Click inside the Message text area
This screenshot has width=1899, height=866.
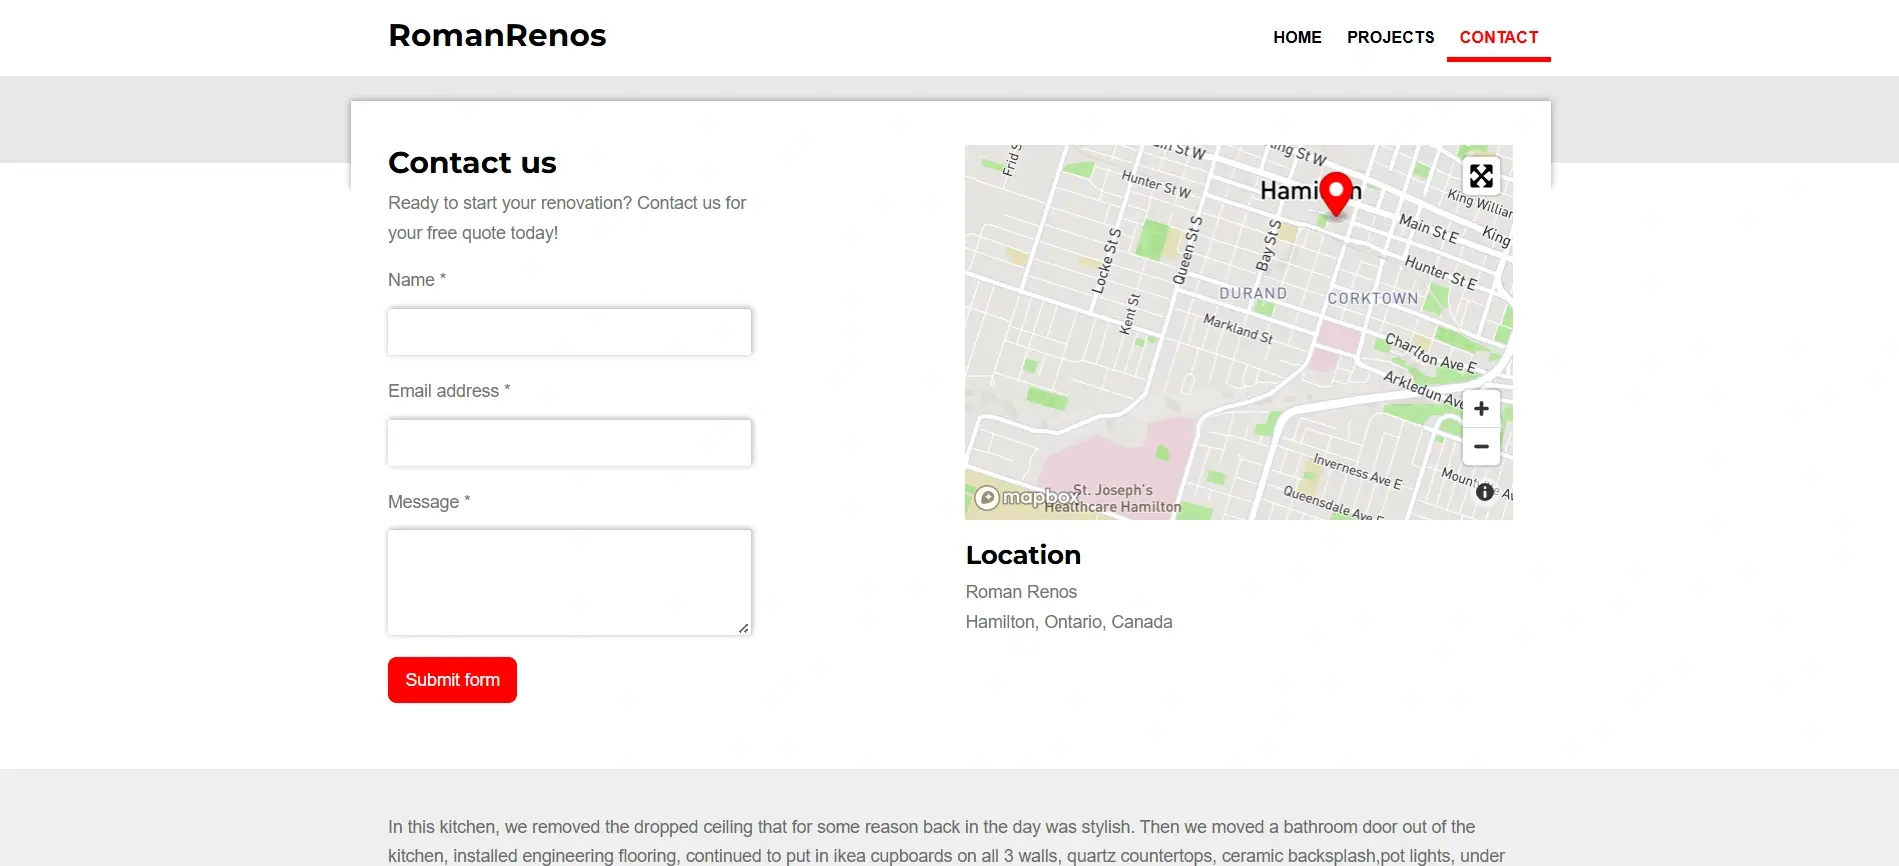click(569, 582)
